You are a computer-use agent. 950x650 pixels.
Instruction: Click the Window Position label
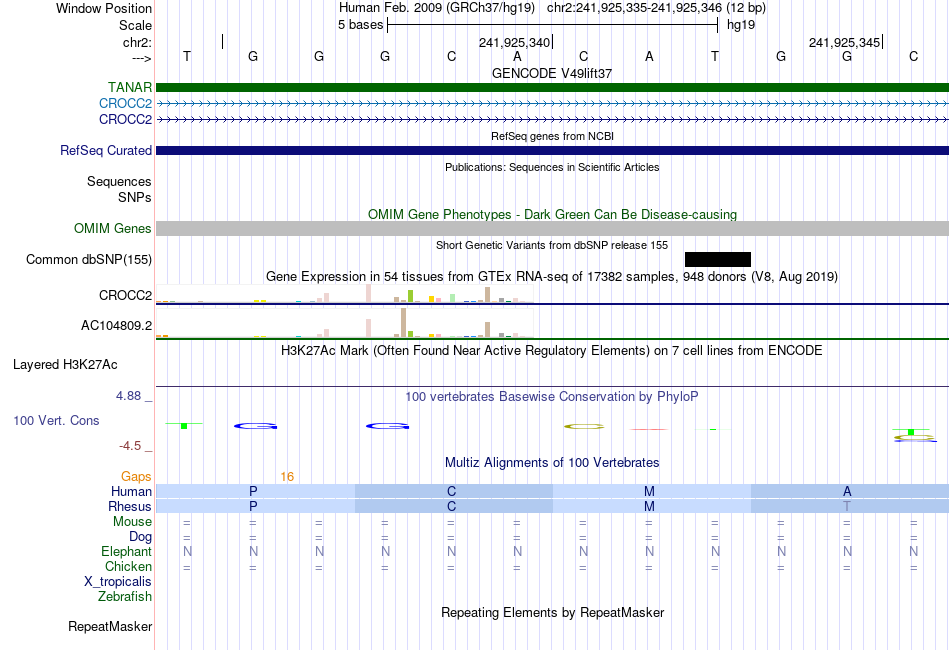(104, 8)
